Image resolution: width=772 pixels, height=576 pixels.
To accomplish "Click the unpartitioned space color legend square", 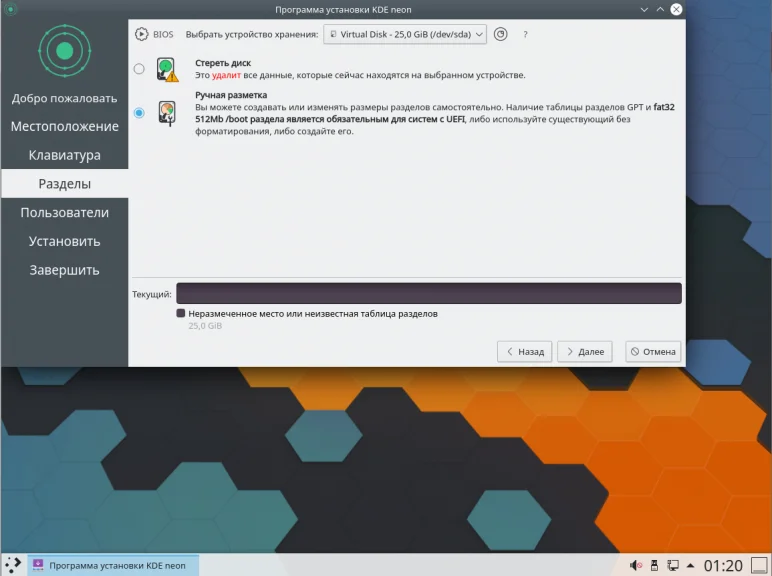I will point(181,313).
